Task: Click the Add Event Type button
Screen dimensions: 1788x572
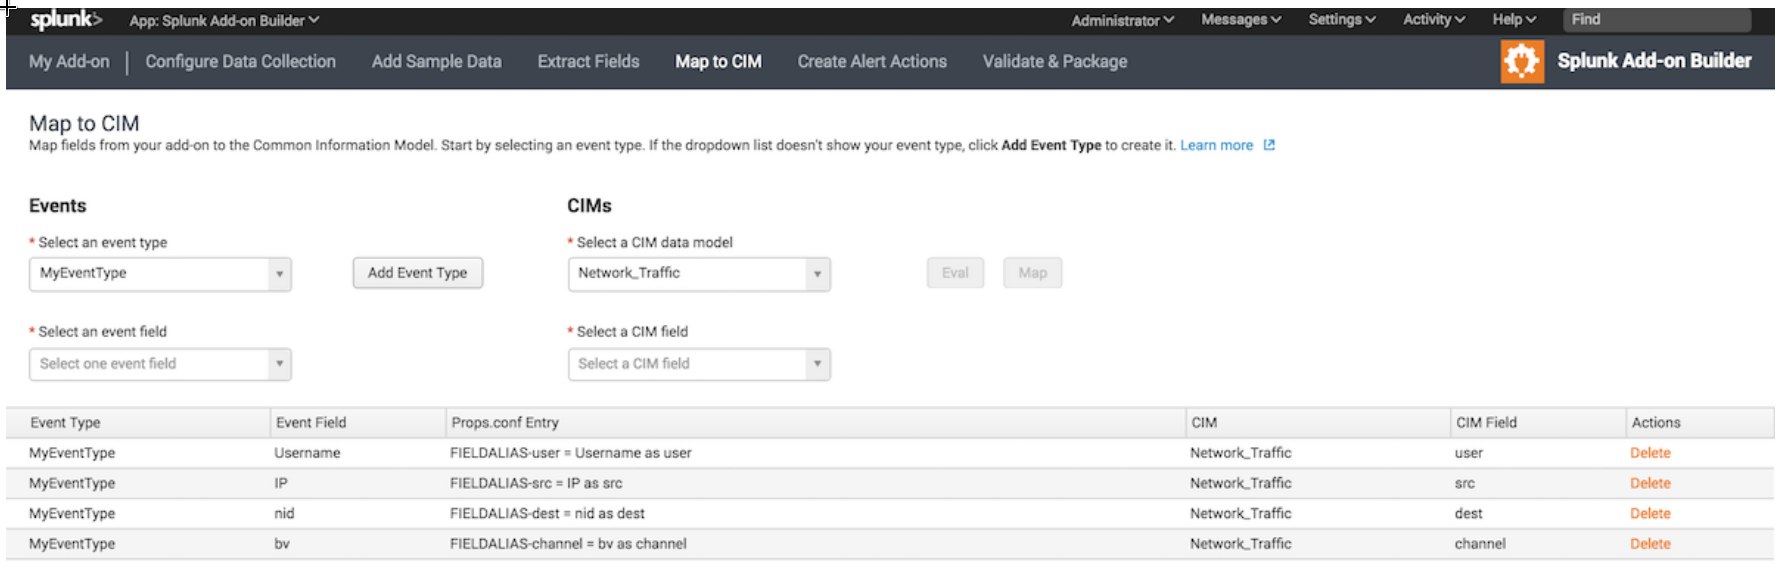Action: click(x=418, y=273)
